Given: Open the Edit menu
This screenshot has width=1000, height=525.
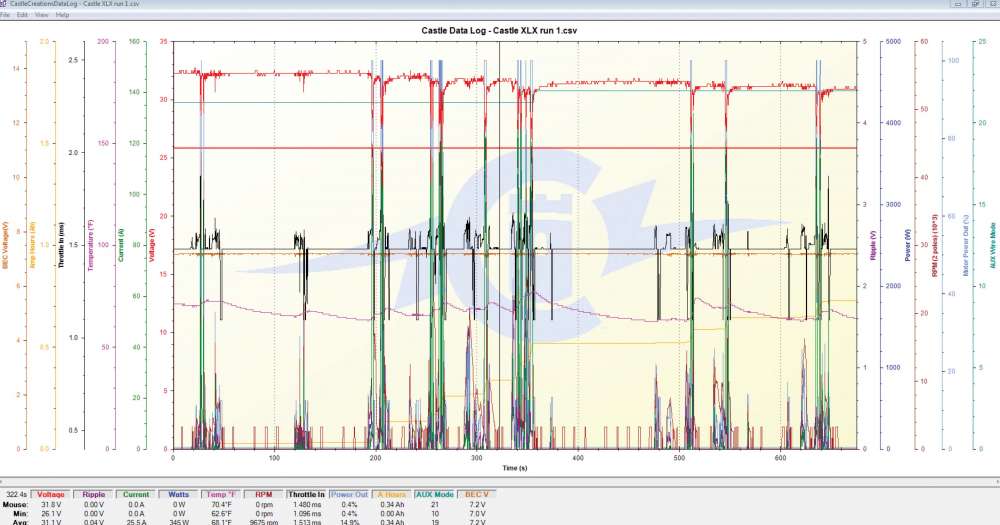Looking at the screenshot, I should coord(22,15).
